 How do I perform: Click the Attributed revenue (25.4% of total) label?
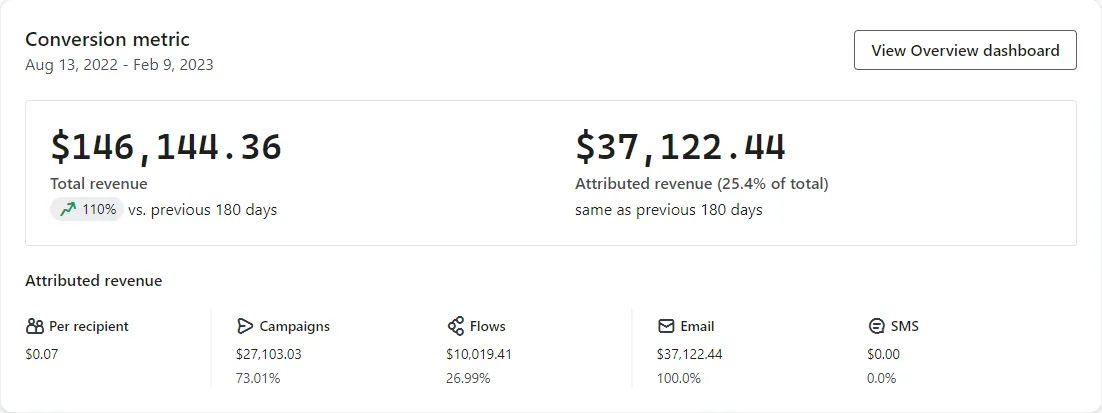point(702,184)
